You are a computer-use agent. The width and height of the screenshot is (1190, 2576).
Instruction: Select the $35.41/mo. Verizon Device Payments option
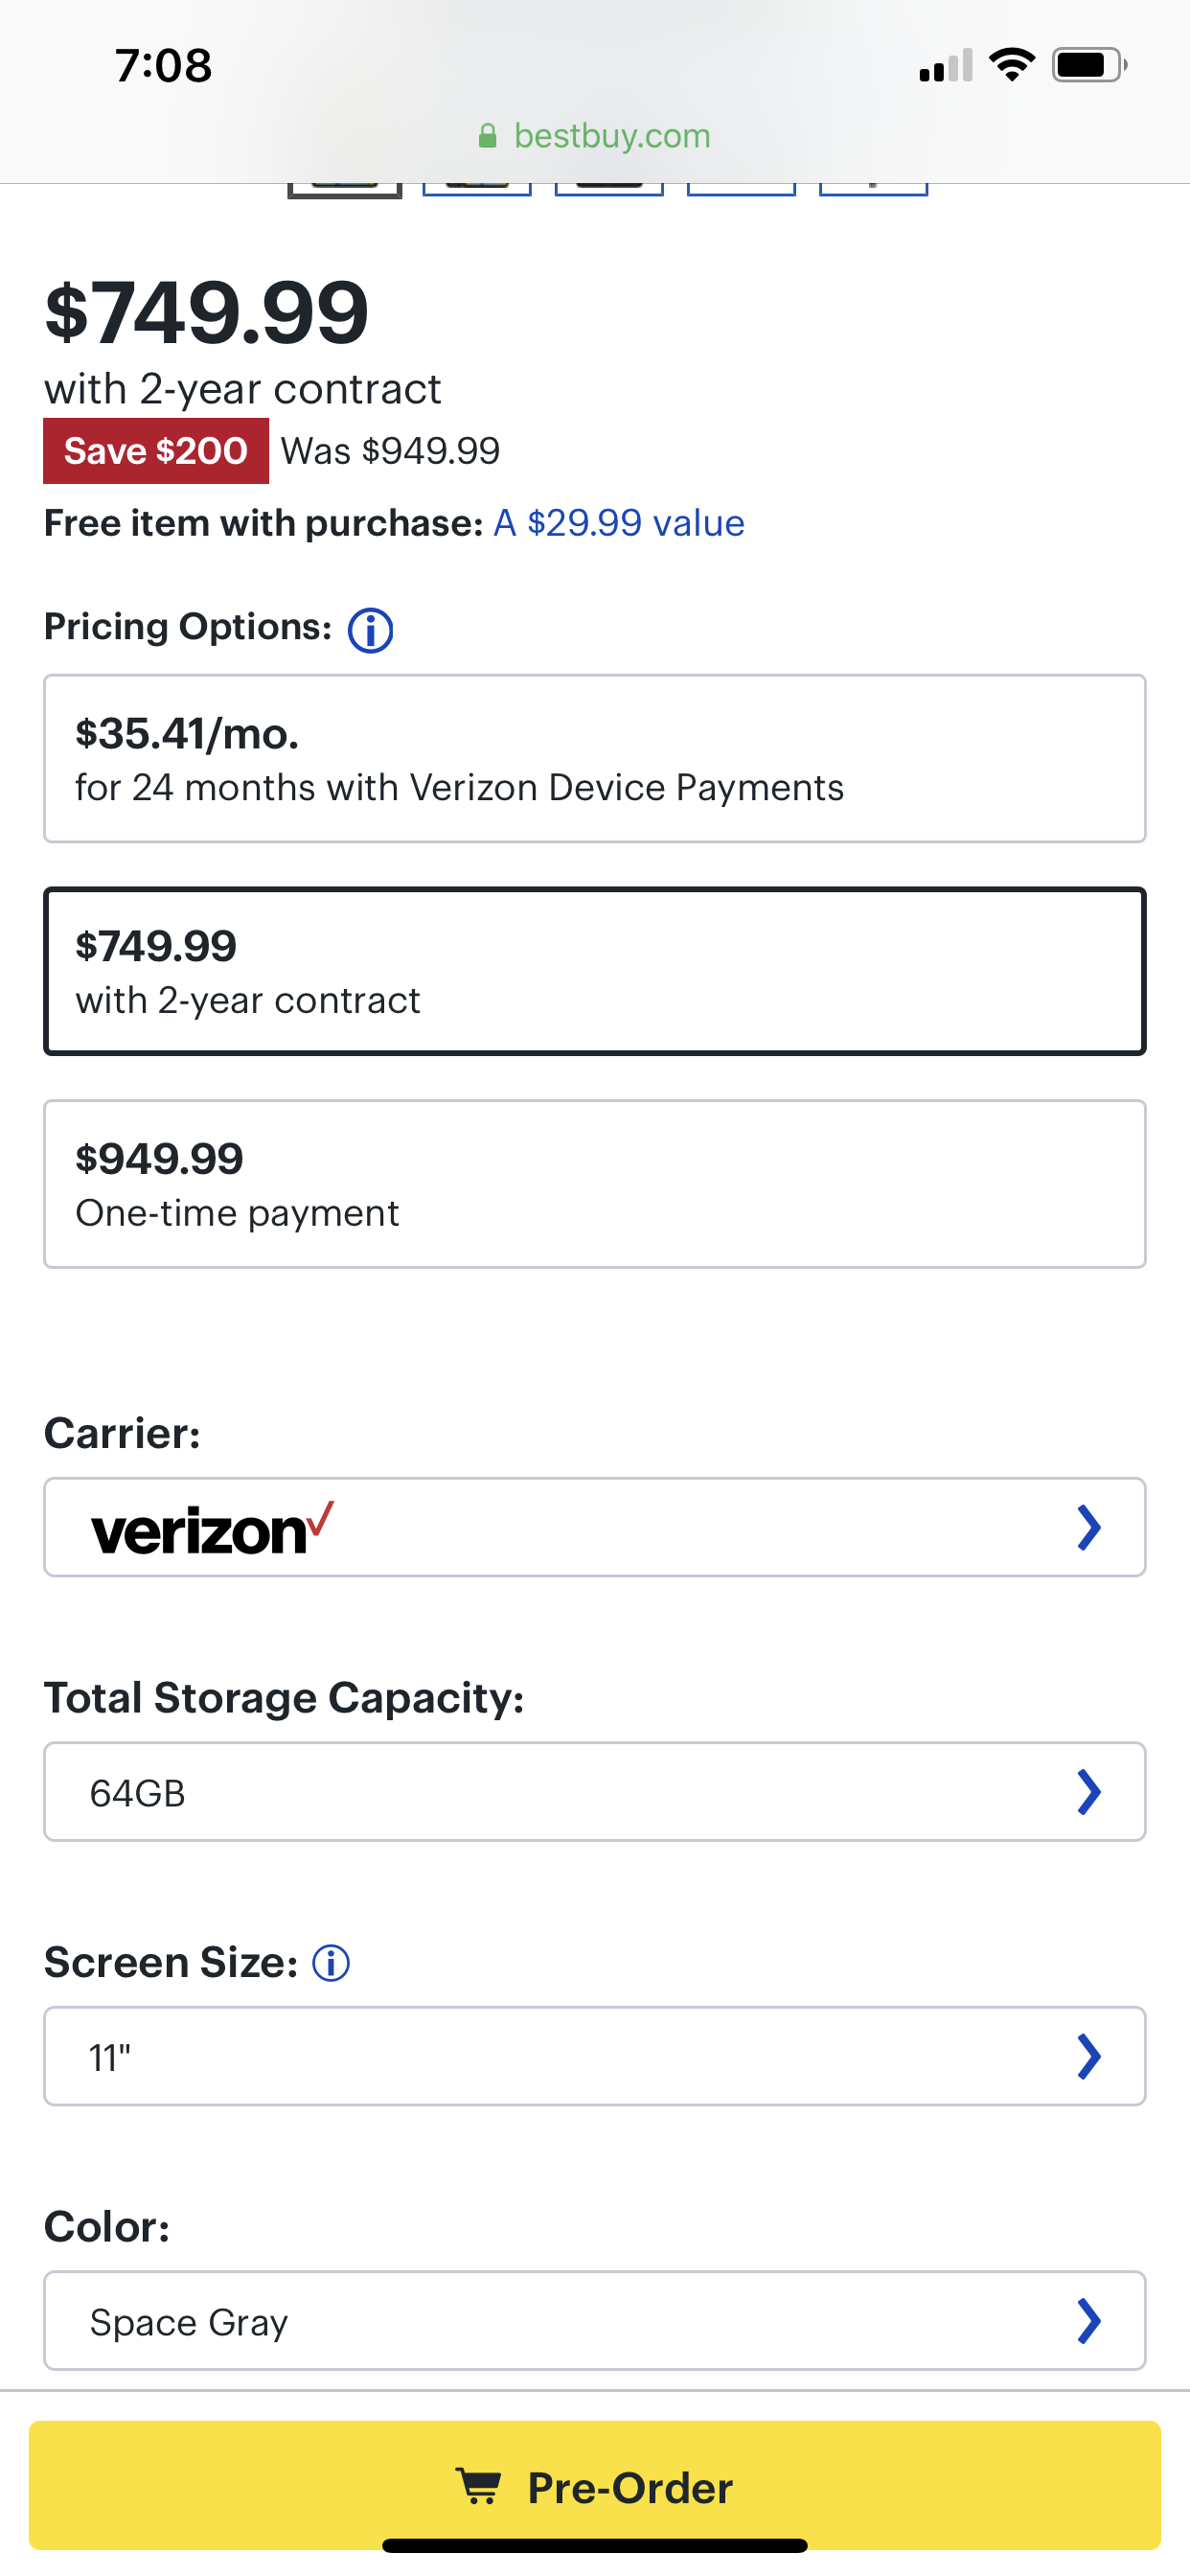coord(595,759)
